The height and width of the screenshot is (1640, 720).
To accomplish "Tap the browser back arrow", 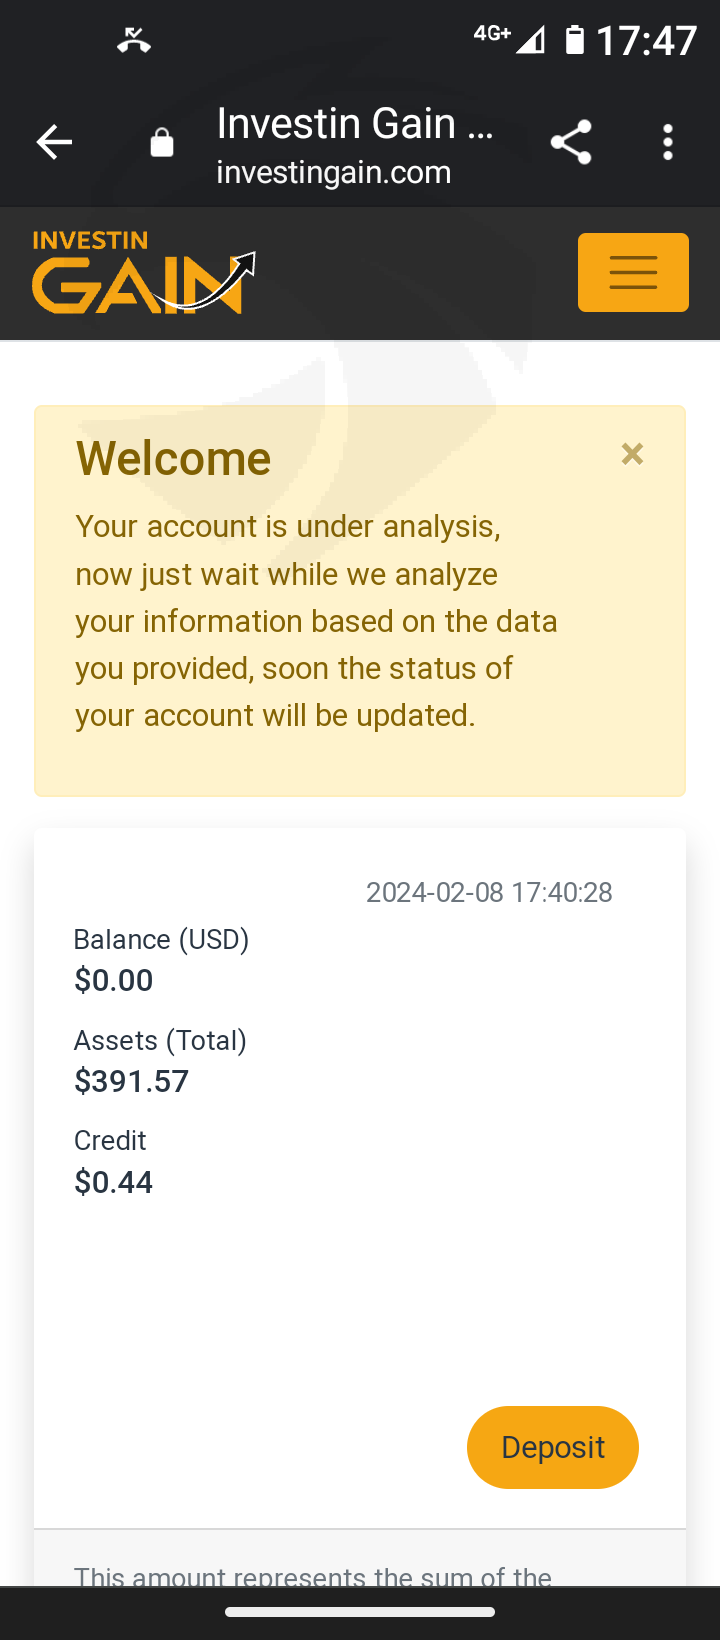I will (x=54, y=143).
